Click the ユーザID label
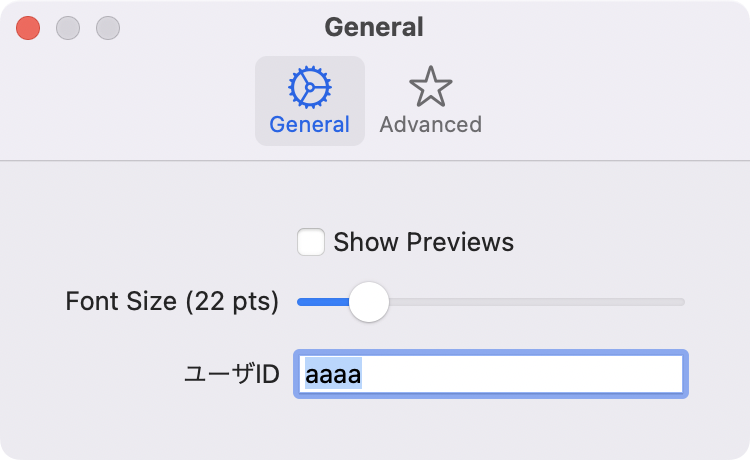750x460 pixels. tap(232, 374)
